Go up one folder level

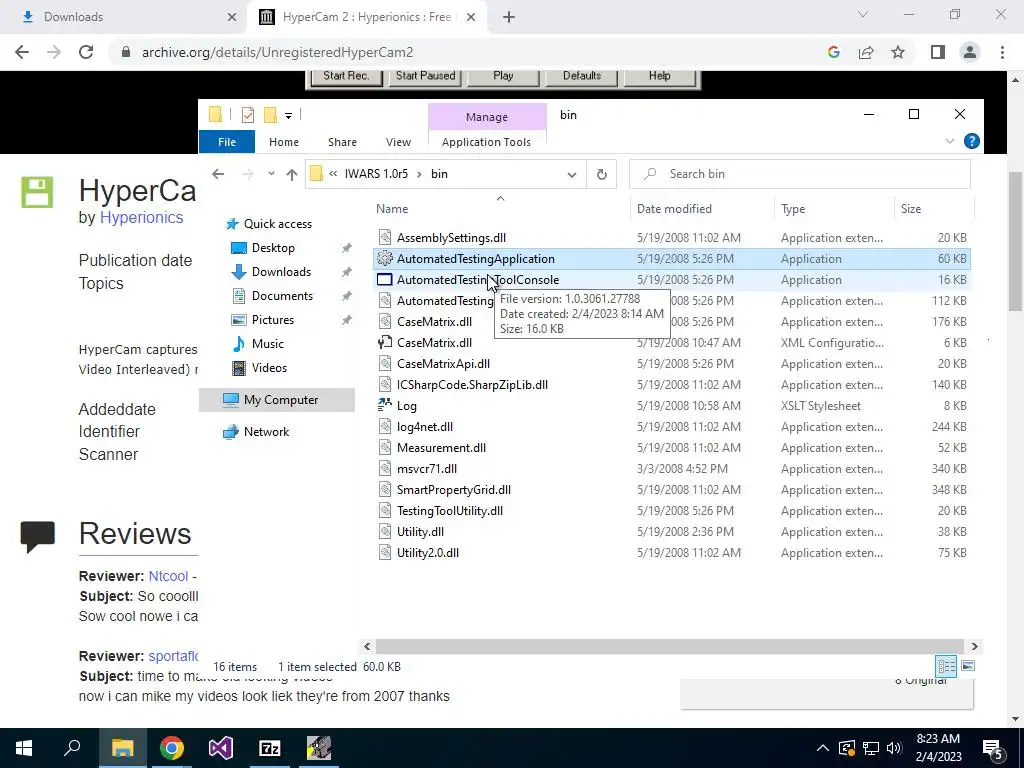291,174
